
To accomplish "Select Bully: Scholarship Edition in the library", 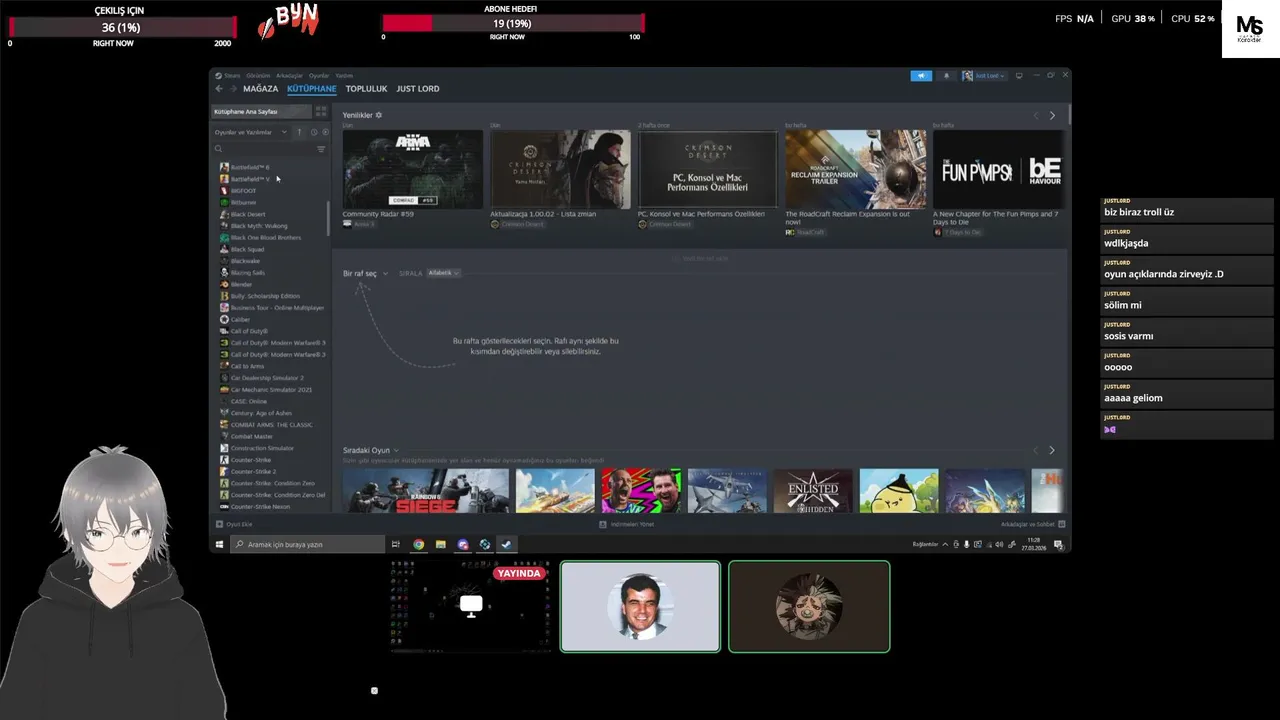I will pyautogui.click(x=265, y=296).
